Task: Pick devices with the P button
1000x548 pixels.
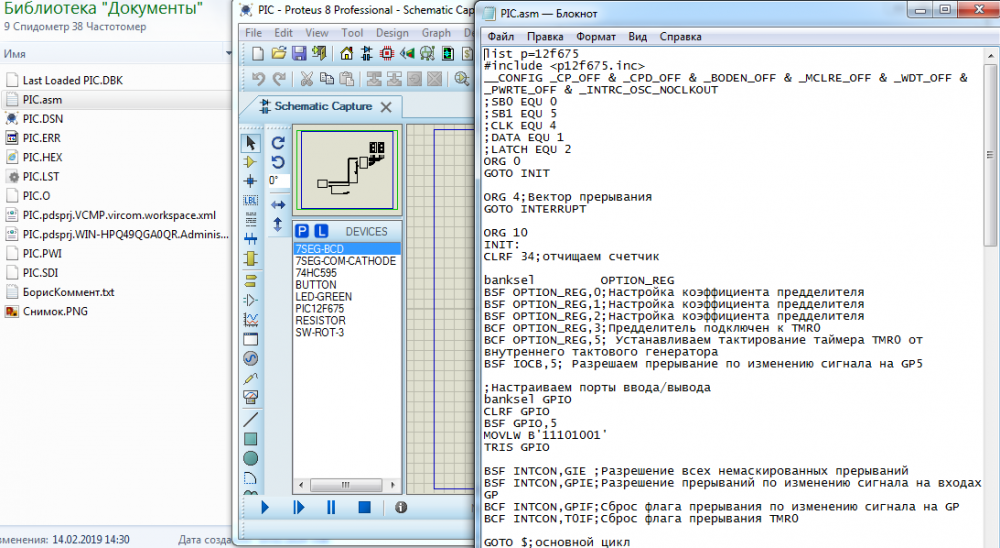Action: (x=303, y=231)
